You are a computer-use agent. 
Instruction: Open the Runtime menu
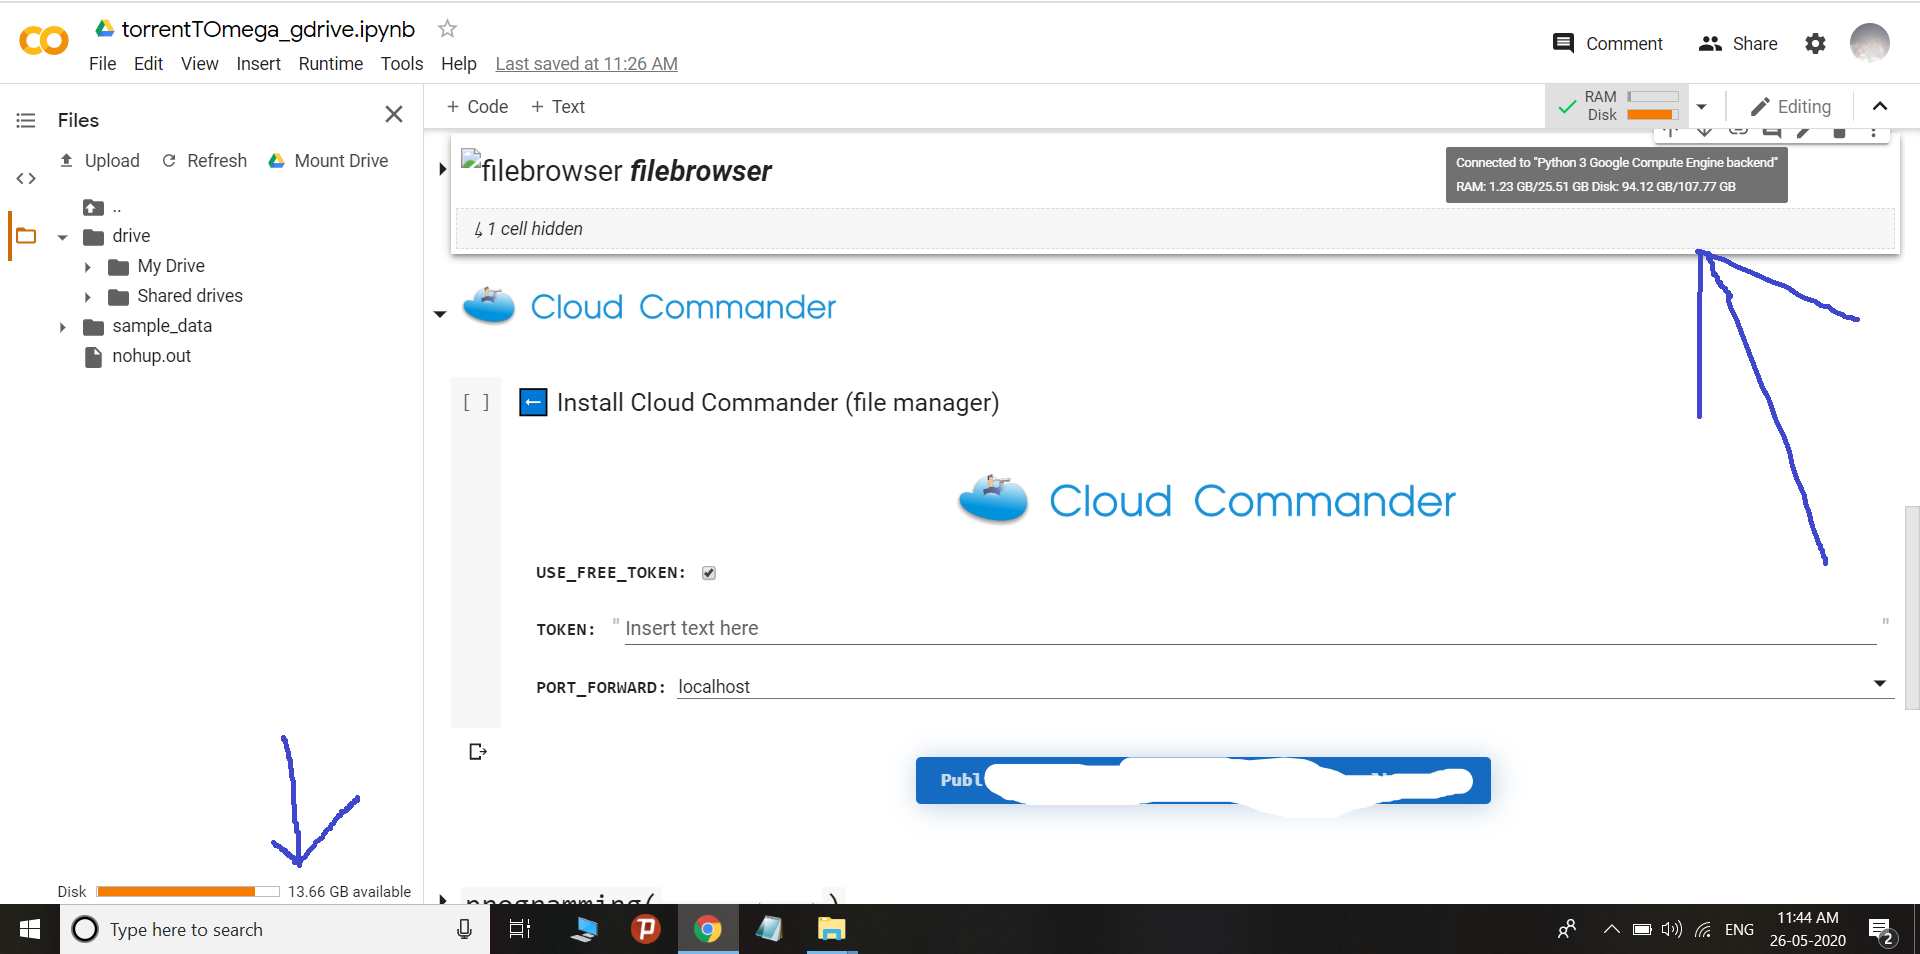330,64
